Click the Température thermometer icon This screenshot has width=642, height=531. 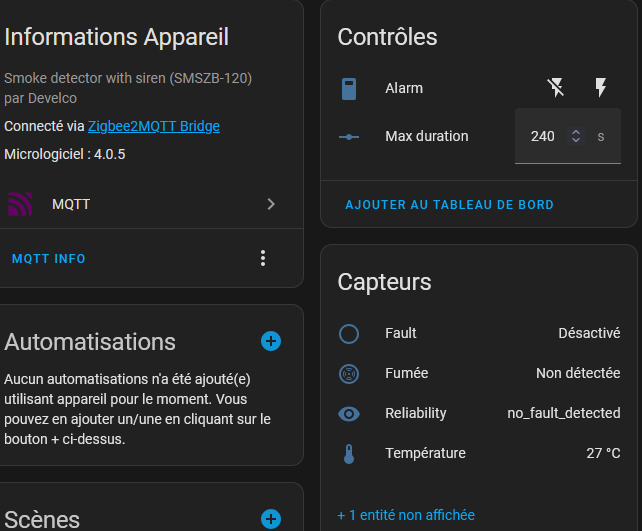coord(349,454)
